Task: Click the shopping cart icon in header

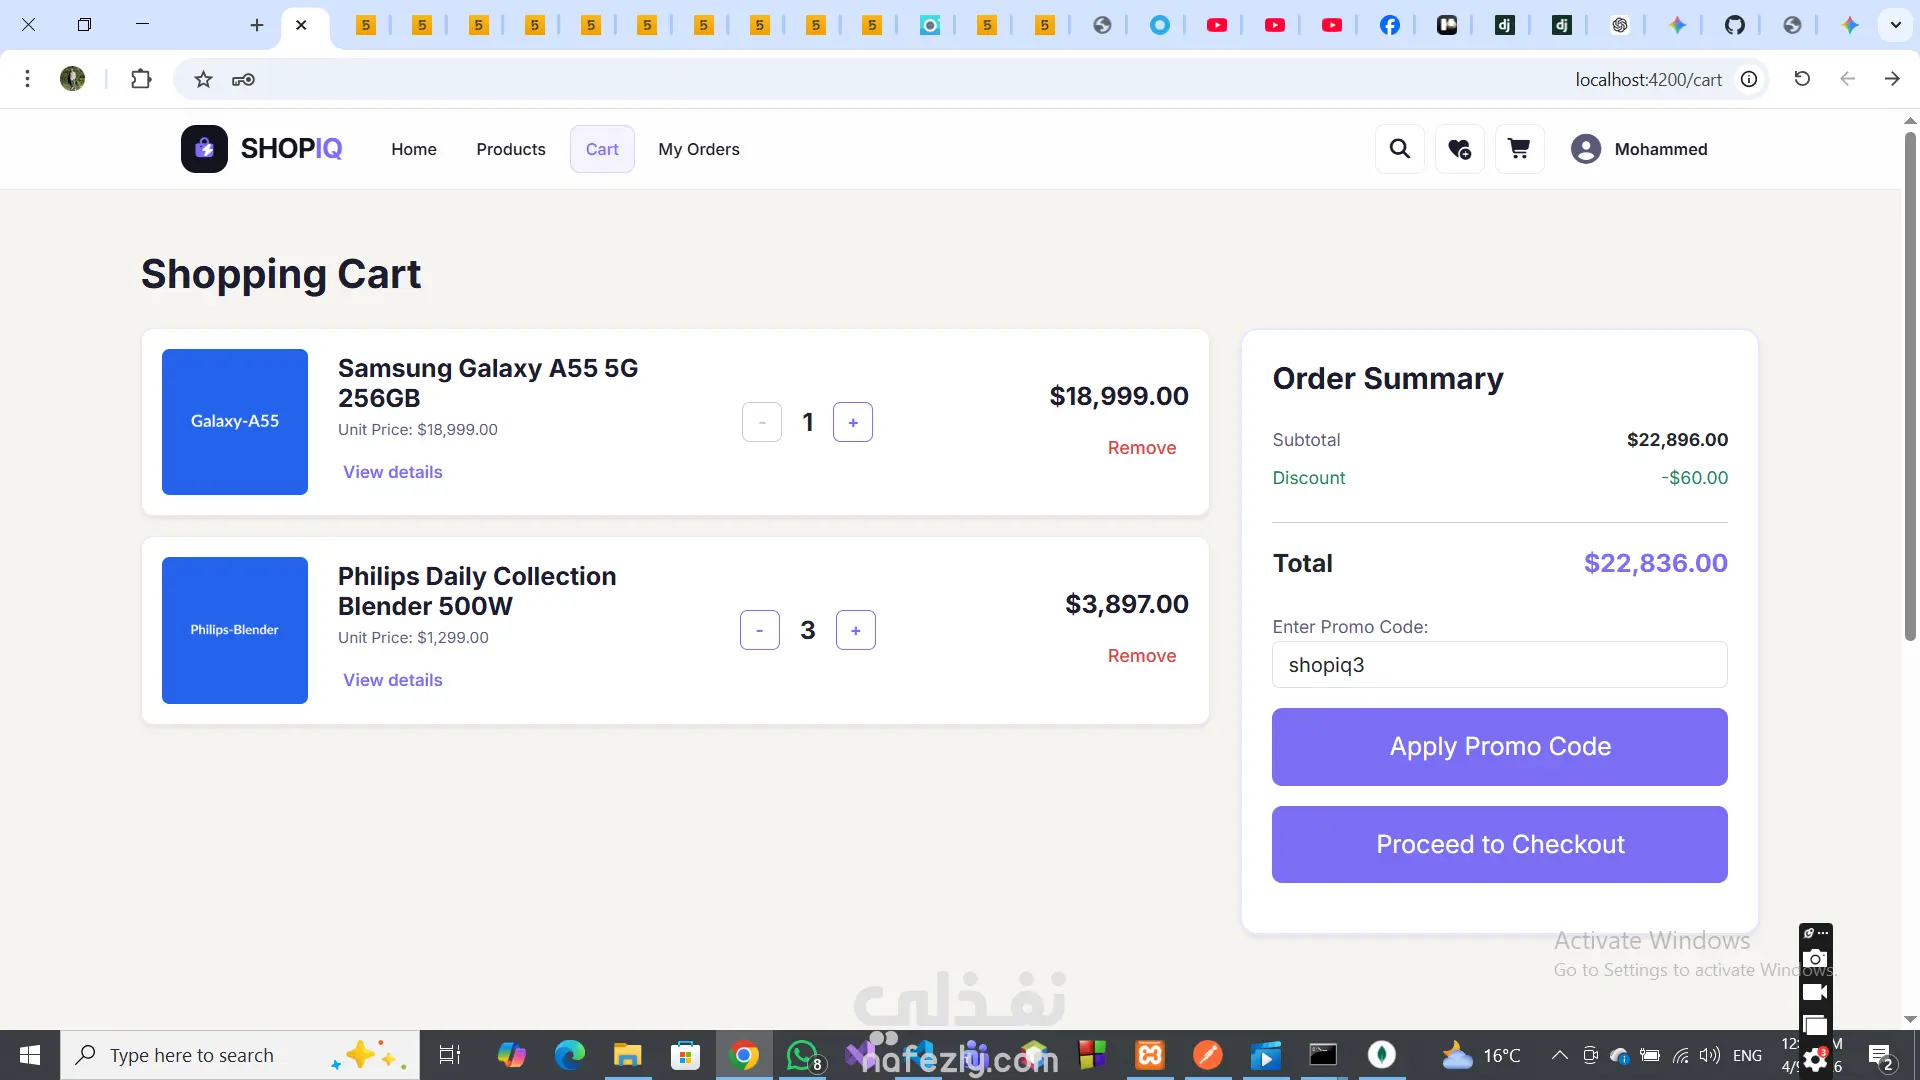Action: tap(1519, 149)
